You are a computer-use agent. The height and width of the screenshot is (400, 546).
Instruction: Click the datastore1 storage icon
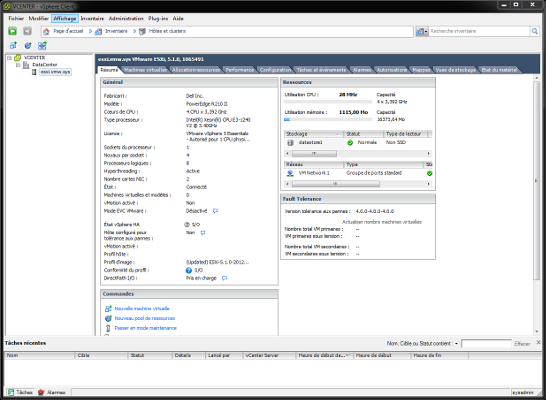tap(290, 143)
